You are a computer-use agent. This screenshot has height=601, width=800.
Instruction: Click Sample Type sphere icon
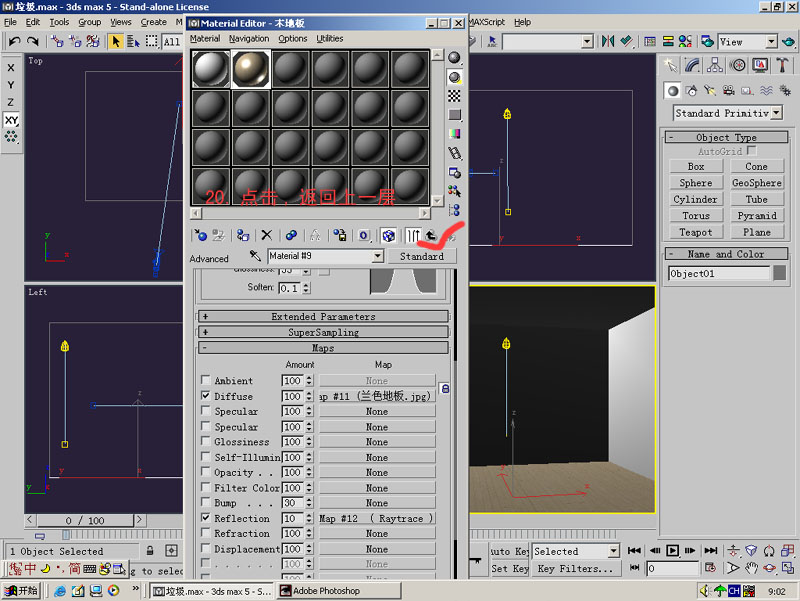tap(454, 58)
